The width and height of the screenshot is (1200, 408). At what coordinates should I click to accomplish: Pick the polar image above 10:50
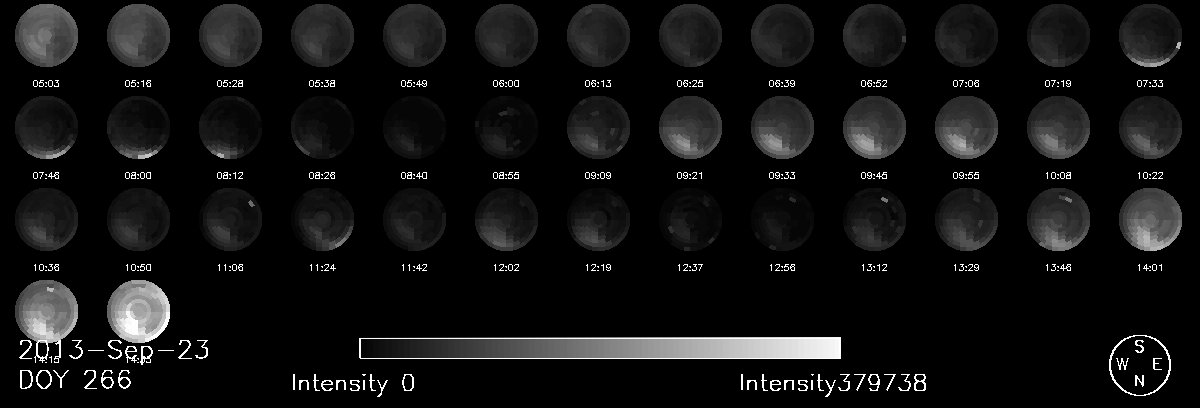139,220
